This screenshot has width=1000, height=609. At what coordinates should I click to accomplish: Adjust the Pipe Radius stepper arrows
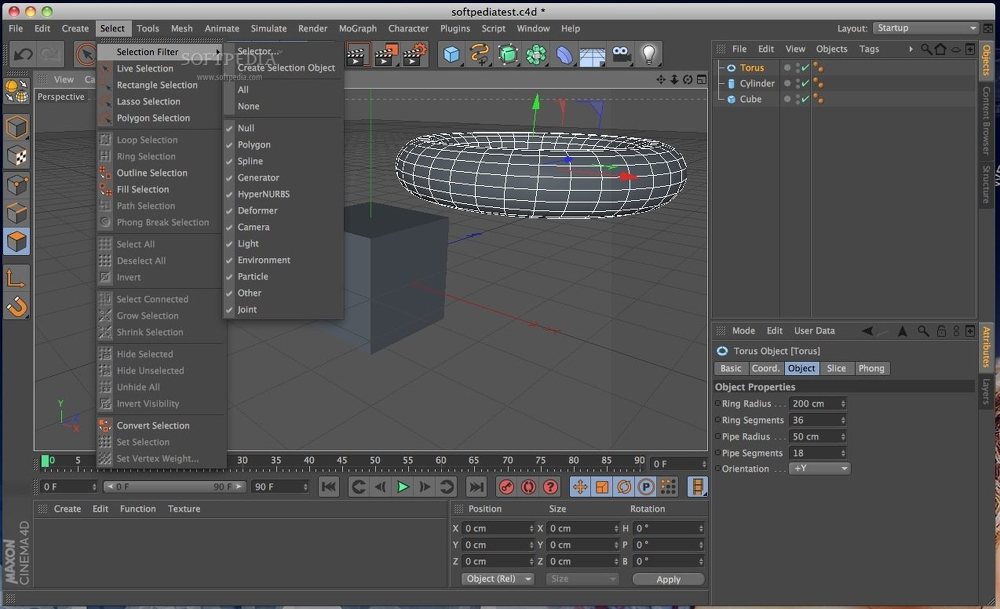843,437
